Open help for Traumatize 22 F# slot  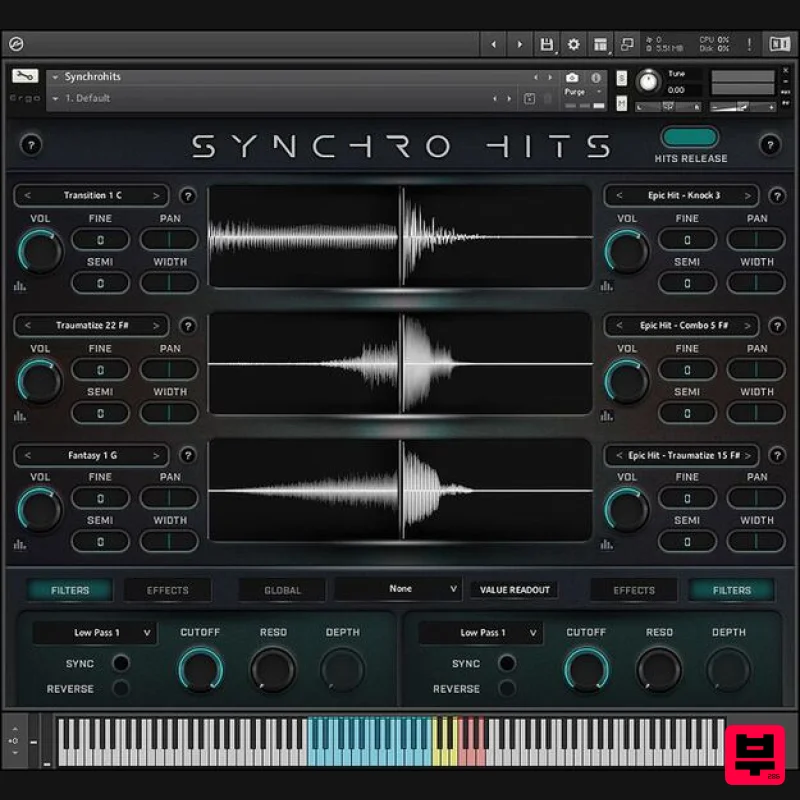point(188,326)
